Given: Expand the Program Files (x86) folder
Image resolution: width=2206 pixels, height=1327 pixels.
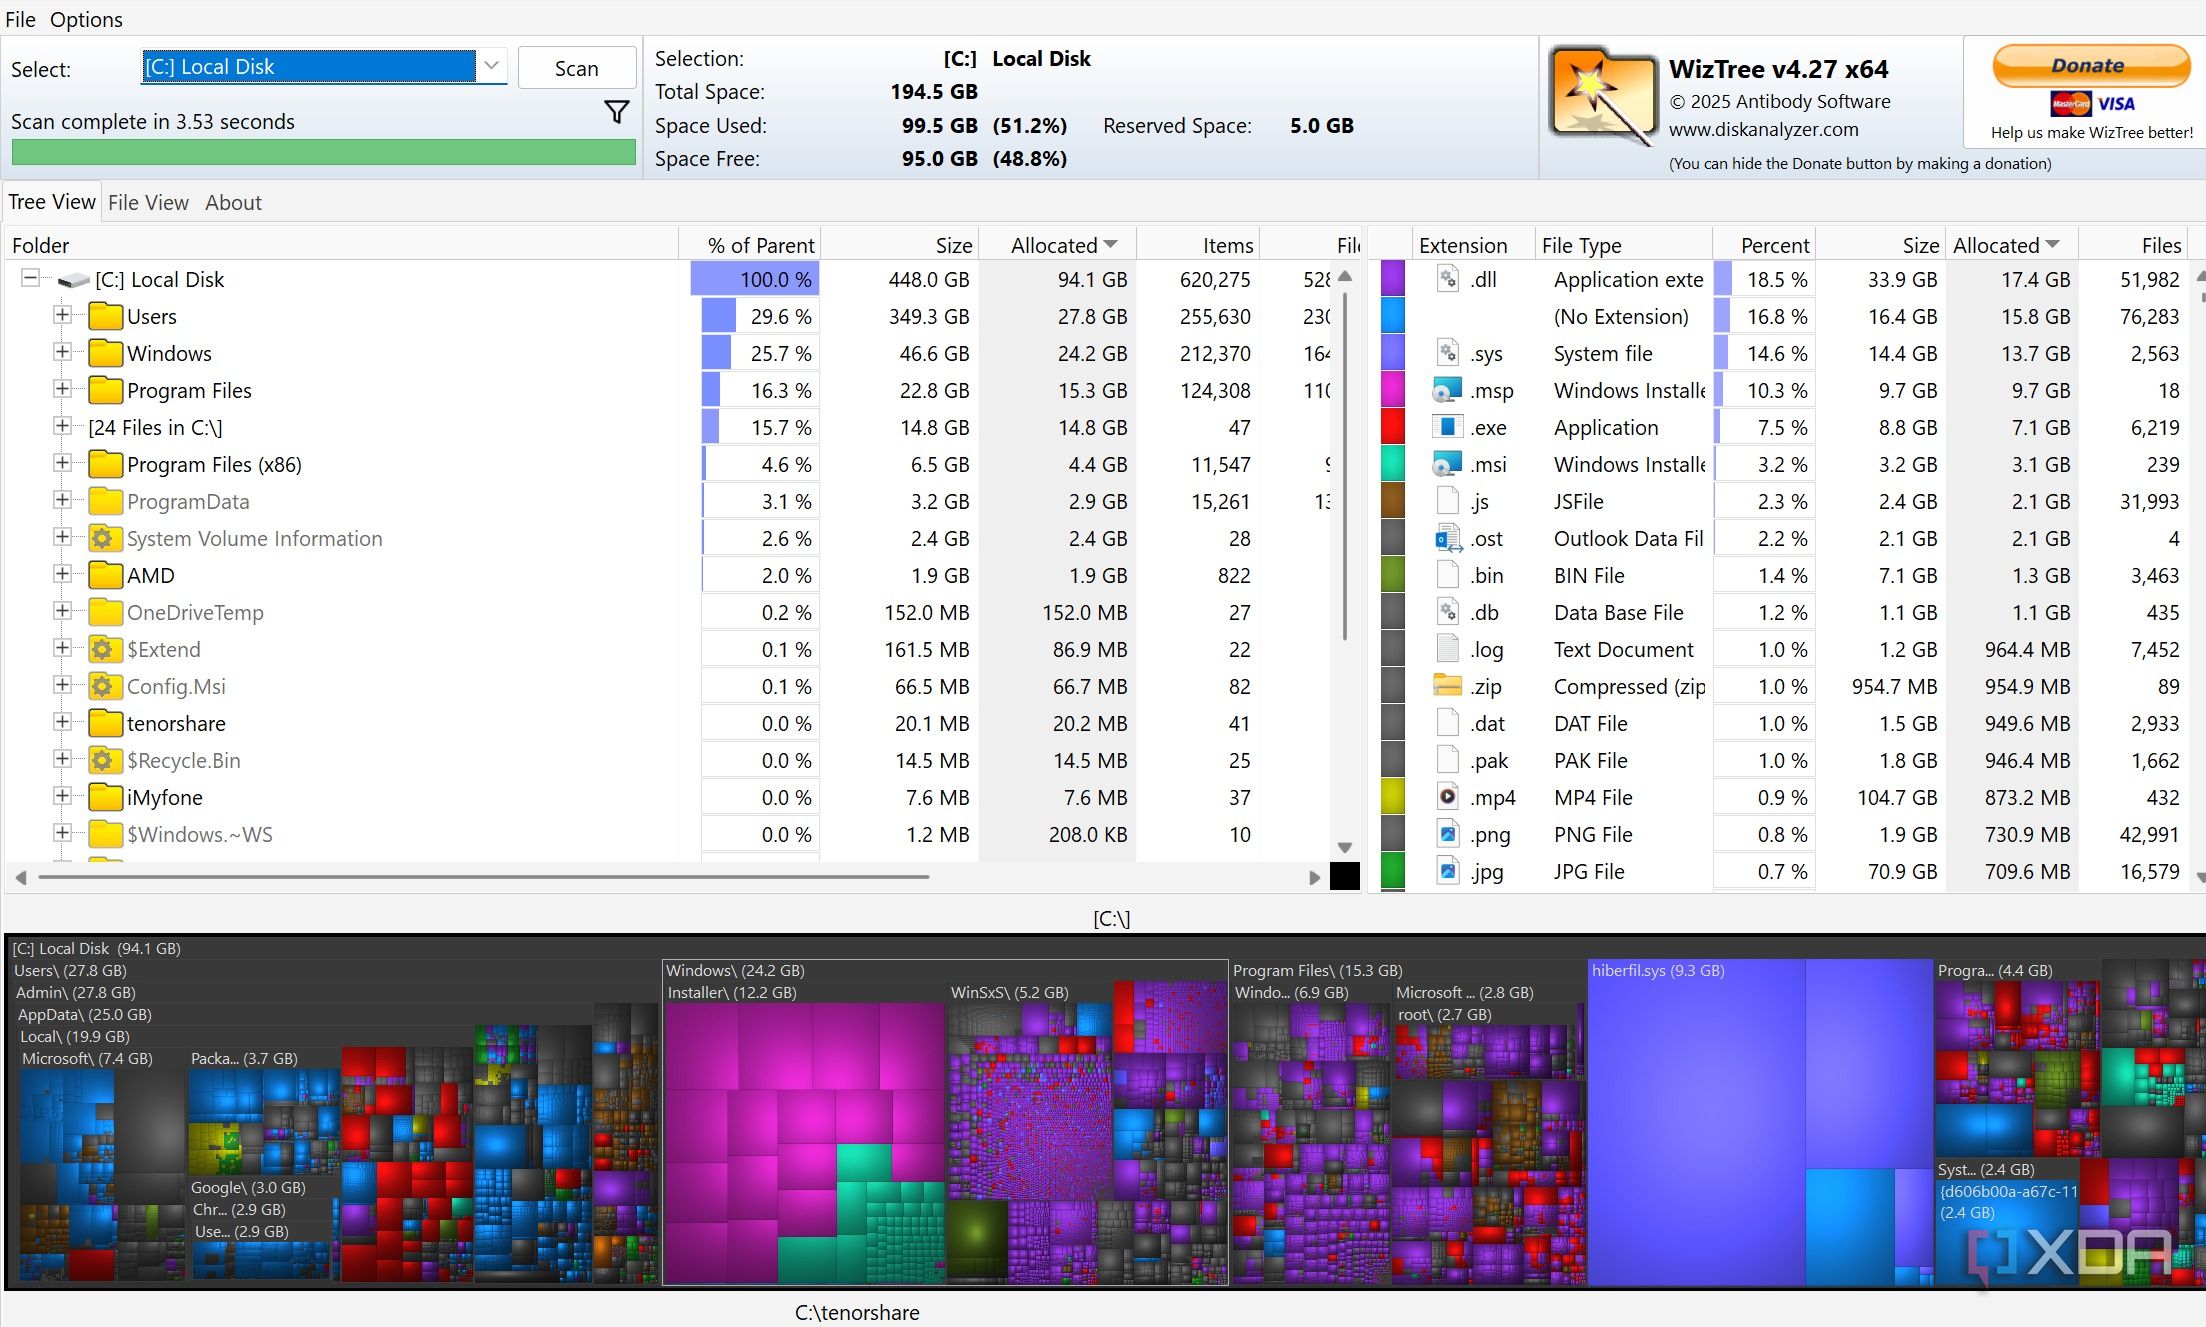Looking at the screenshot, I should pos(62,464).
